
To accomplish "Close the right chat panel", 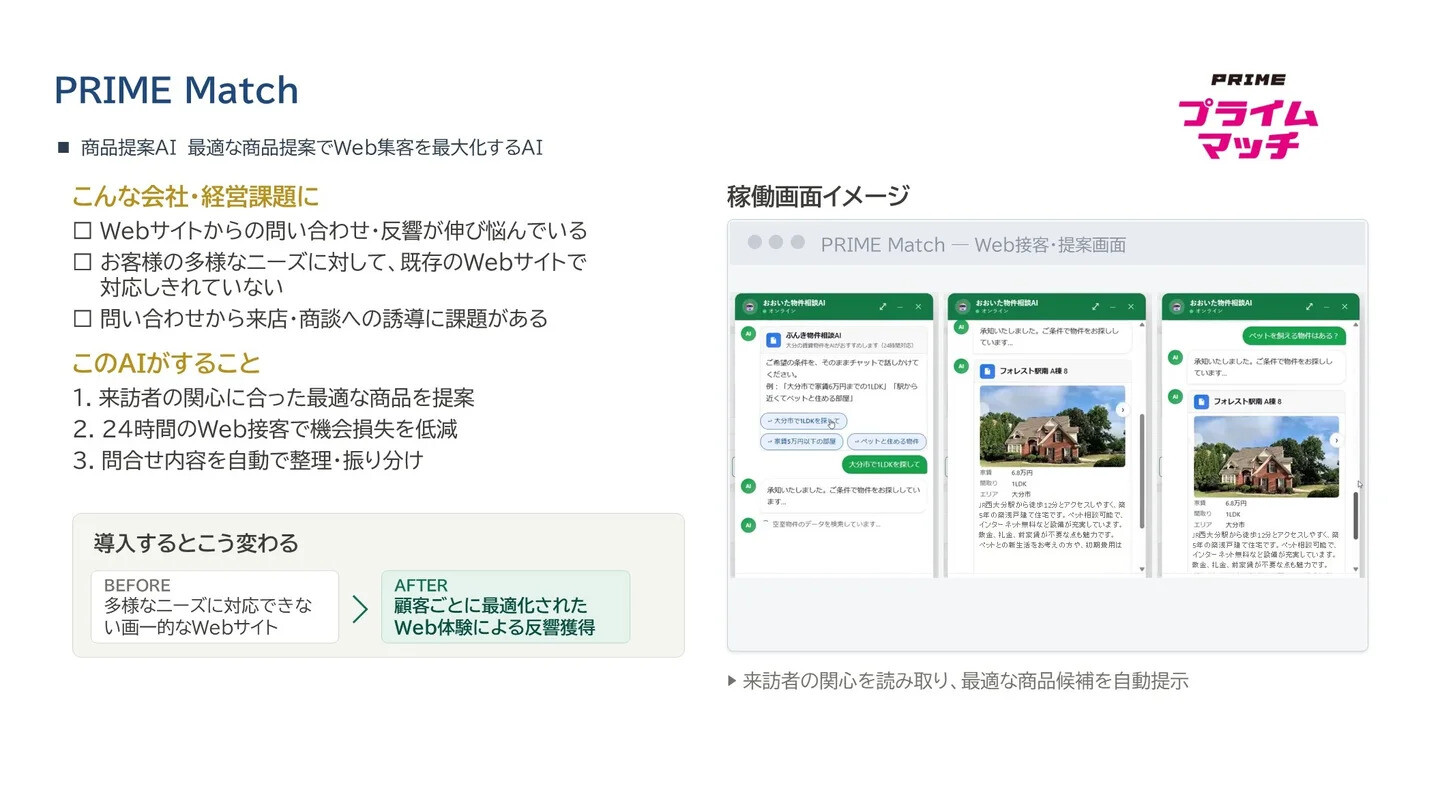I will point(1346,307).
